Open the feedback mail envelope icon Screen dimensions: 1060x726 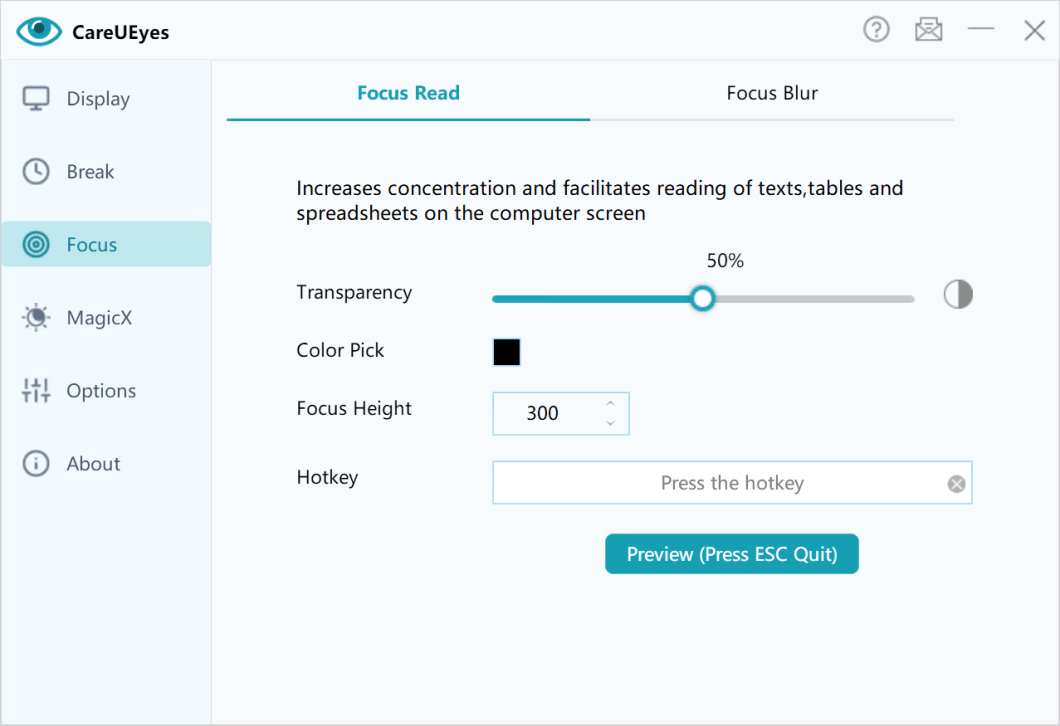[x=928, y=30]
